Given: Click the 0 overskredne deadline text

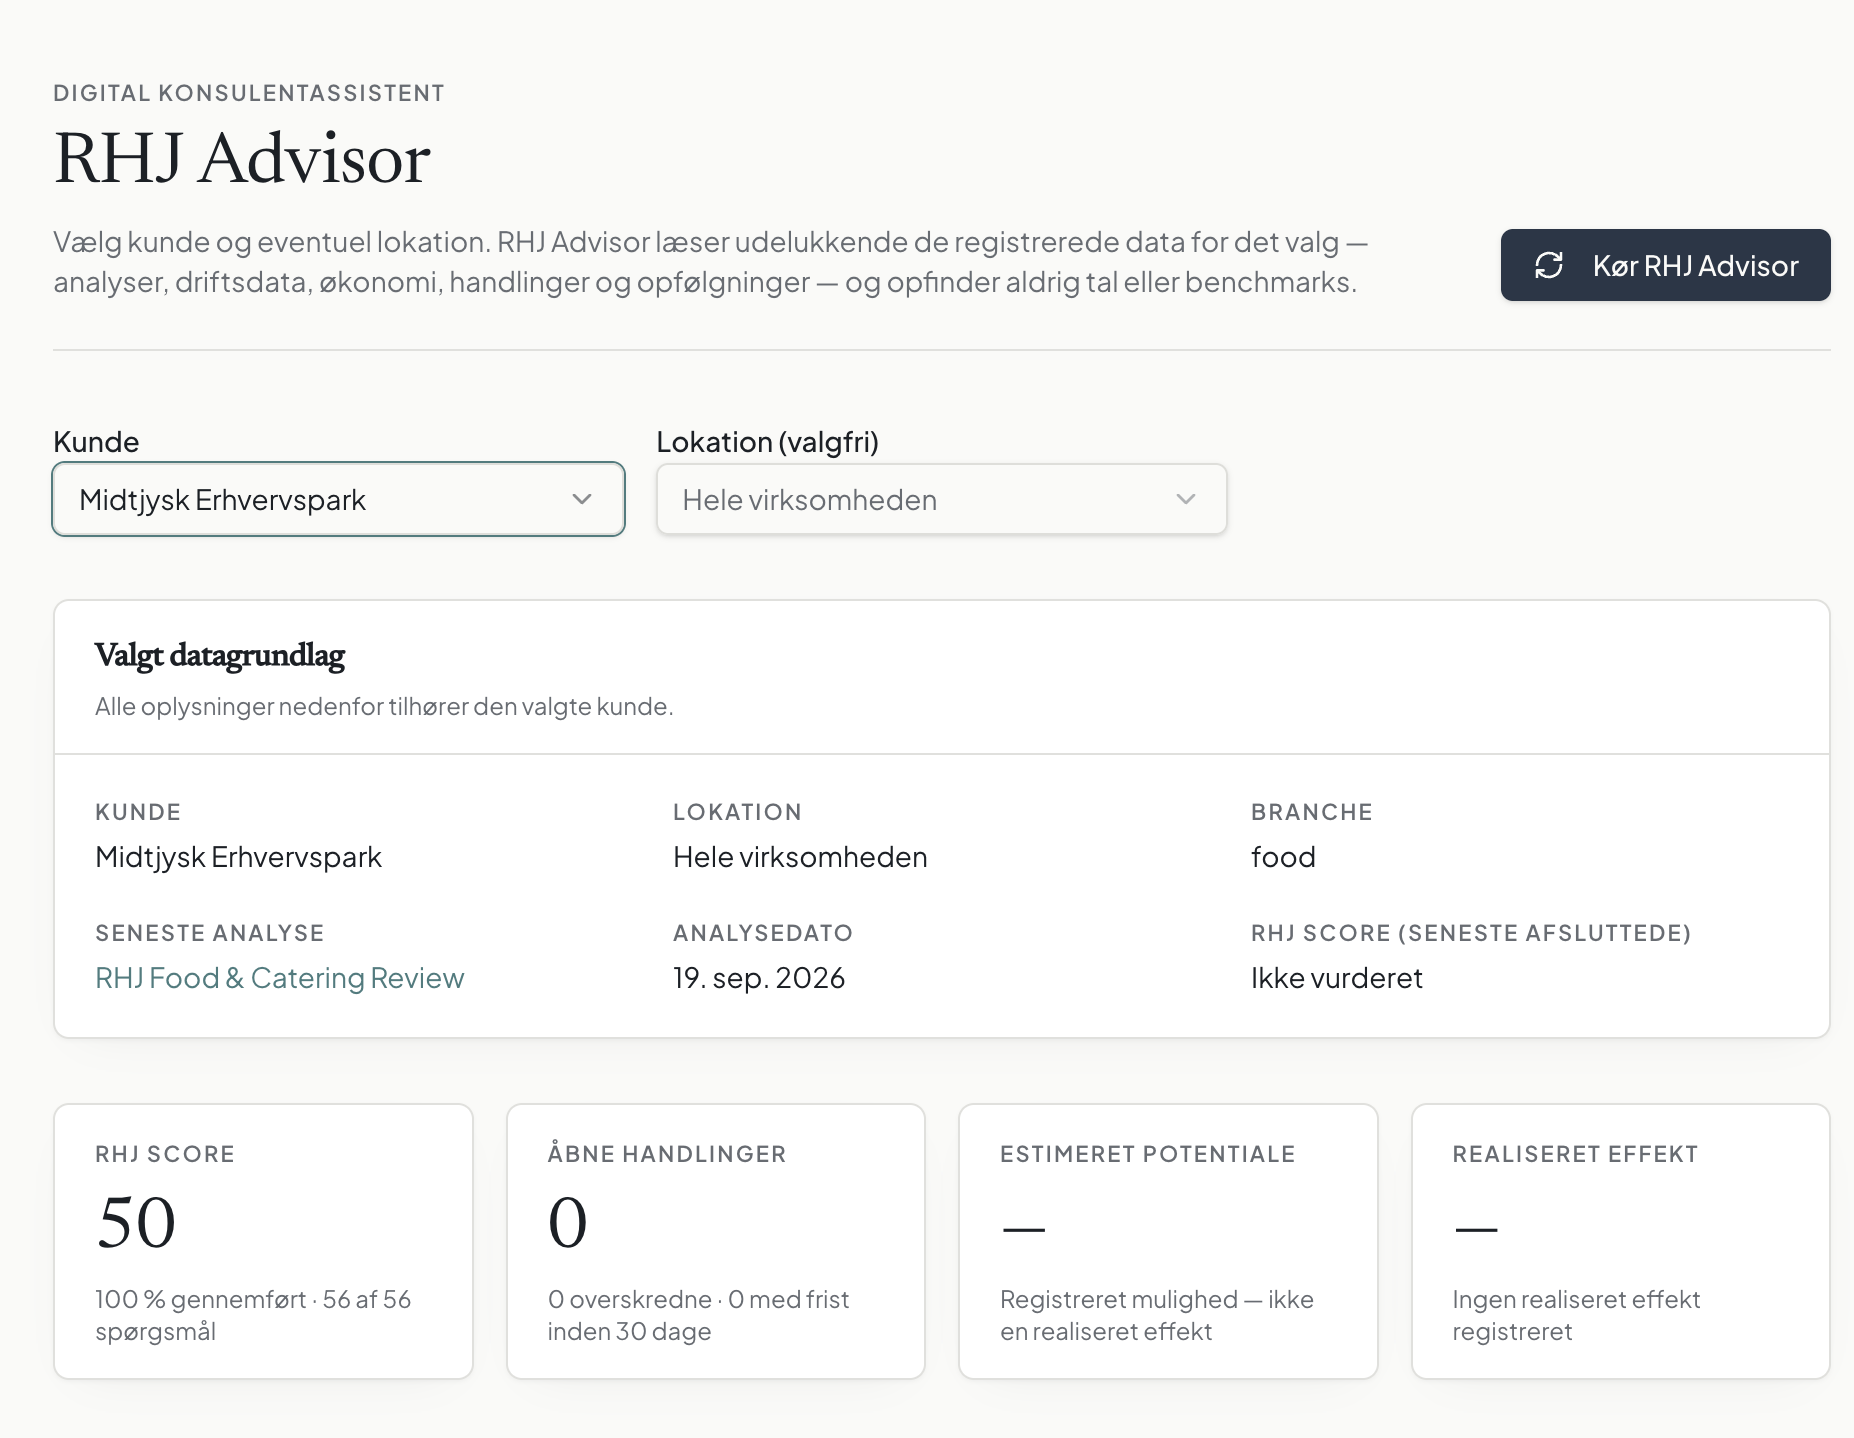Looking at the screenshot, I should [698, 1315].
